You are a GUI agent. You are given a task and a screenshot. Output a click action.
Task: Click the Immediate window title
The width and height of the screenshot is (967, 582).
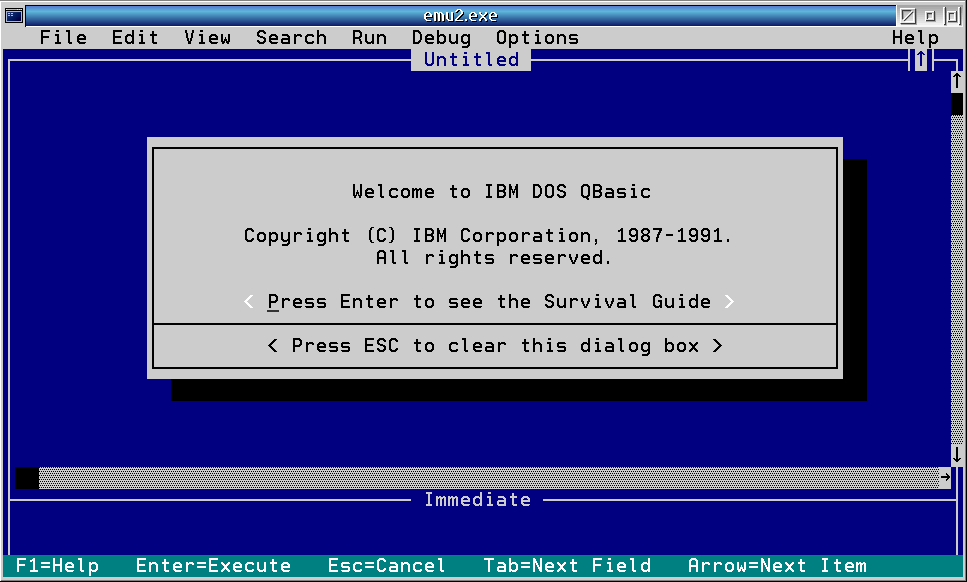(x=477, y=500)
